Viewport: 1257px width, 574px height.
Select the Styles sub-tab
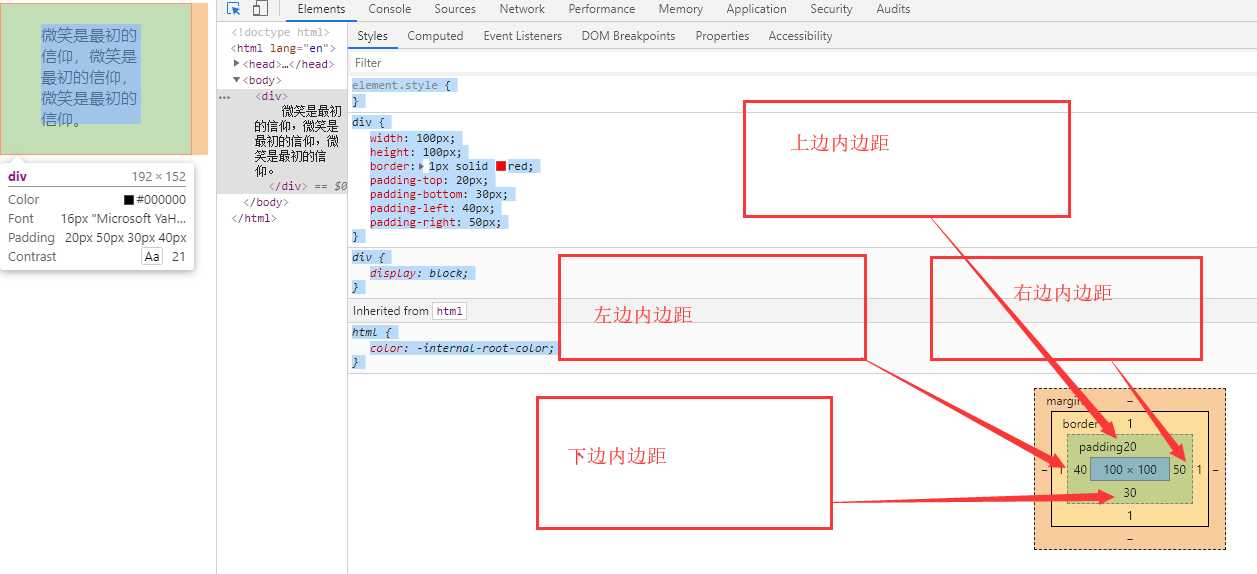372,36
